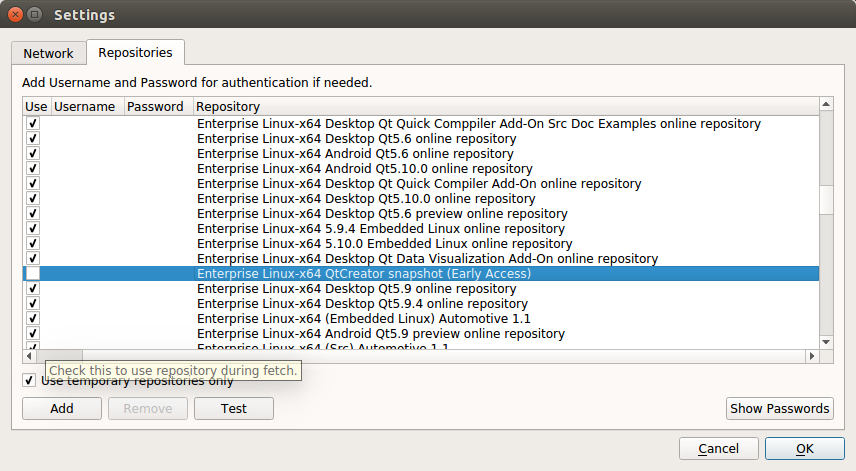Image resolution: width=856 pixels, height=471 pixels.
Task: Select 5.10.0 Embedded Linux online repository row
Action: pyautogui.click(x=421, y=243)
